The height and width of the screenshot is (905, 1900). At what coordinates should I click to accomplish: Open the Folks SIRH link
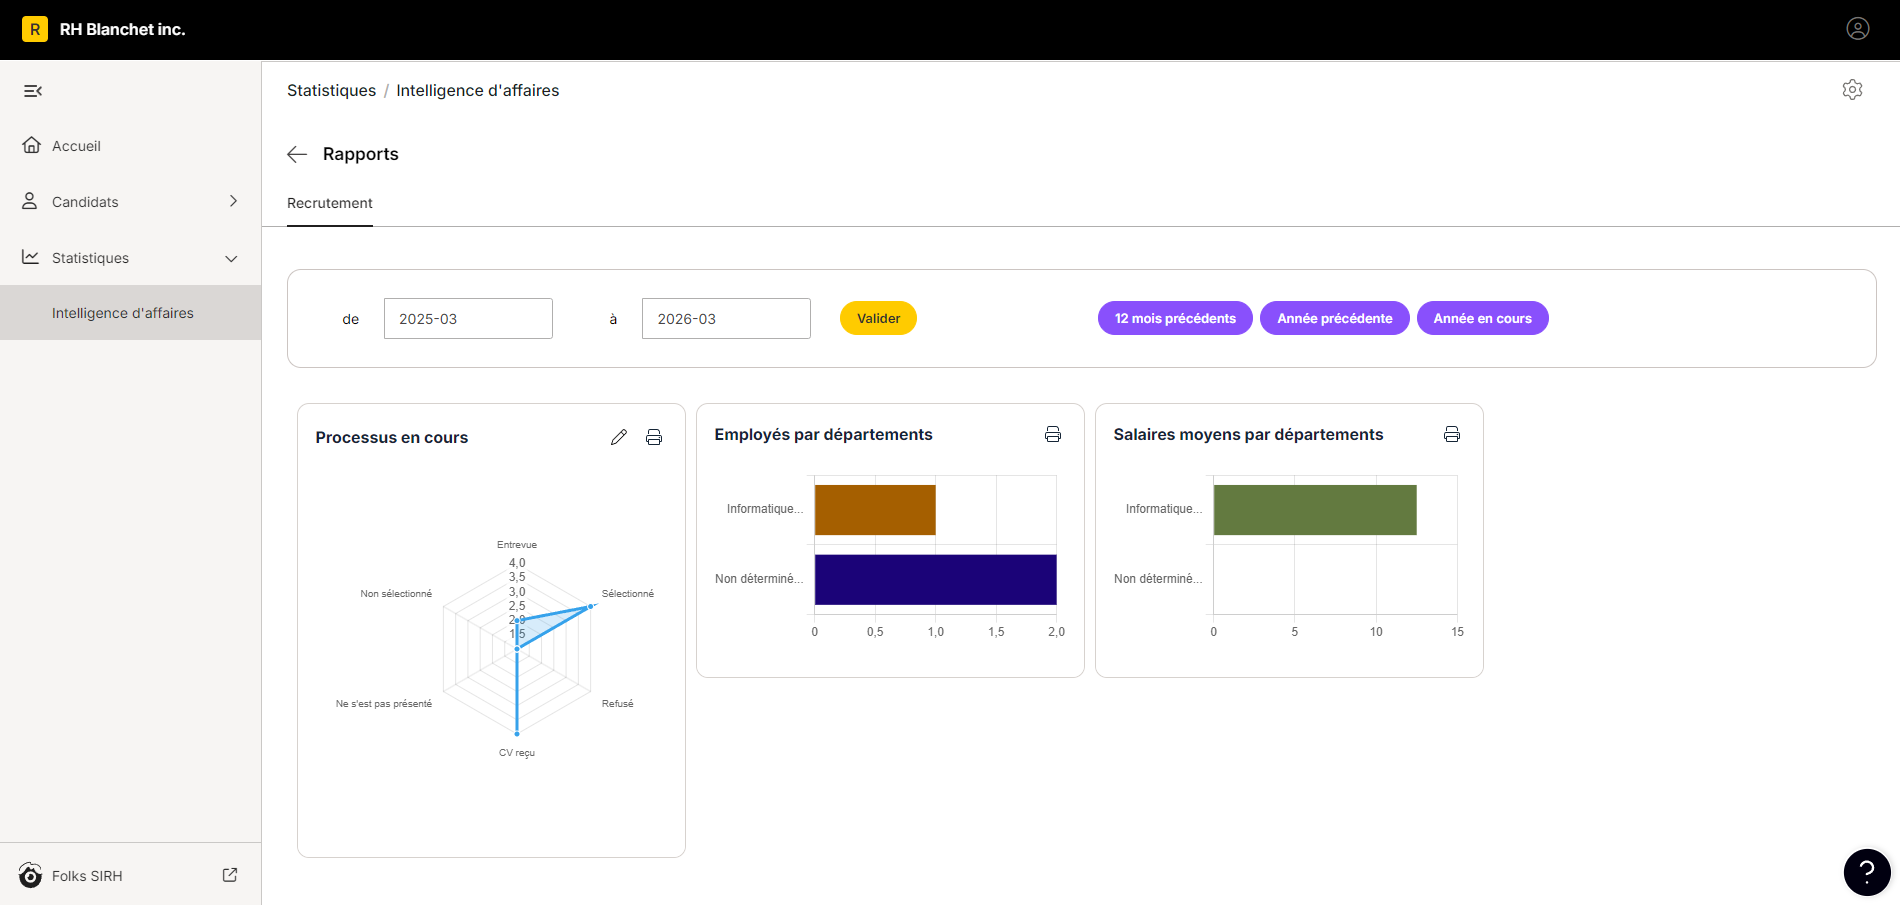(x=87, y=876)
